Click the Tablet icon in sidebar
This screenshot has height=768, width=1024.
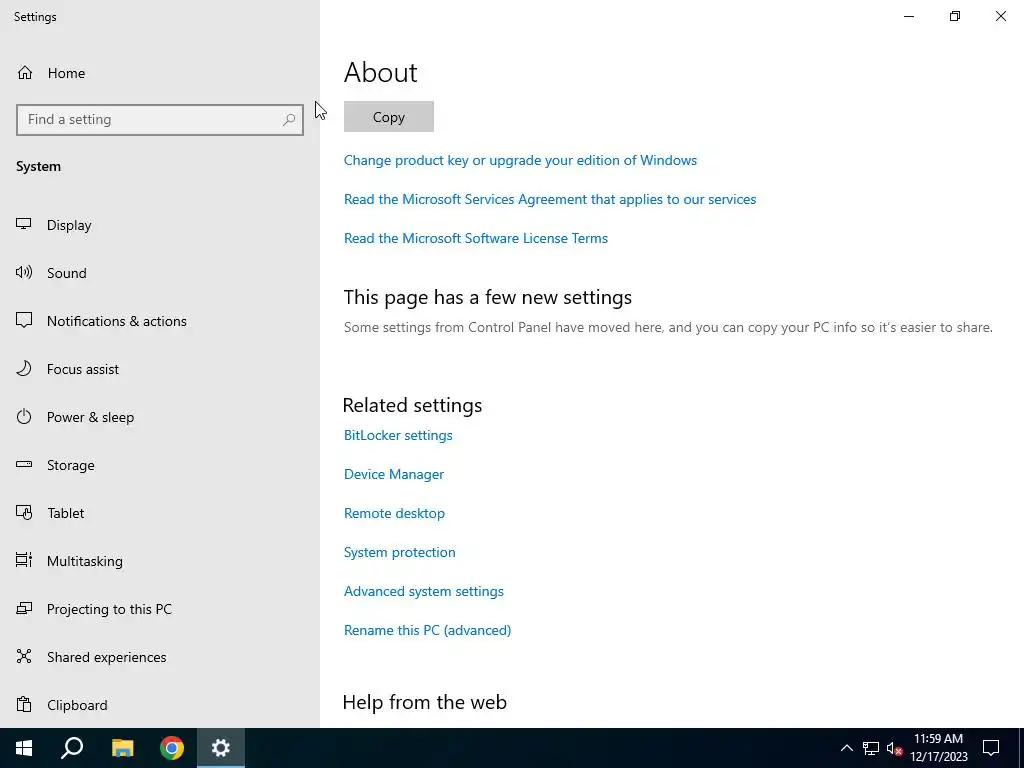click(x=24, y=513)
